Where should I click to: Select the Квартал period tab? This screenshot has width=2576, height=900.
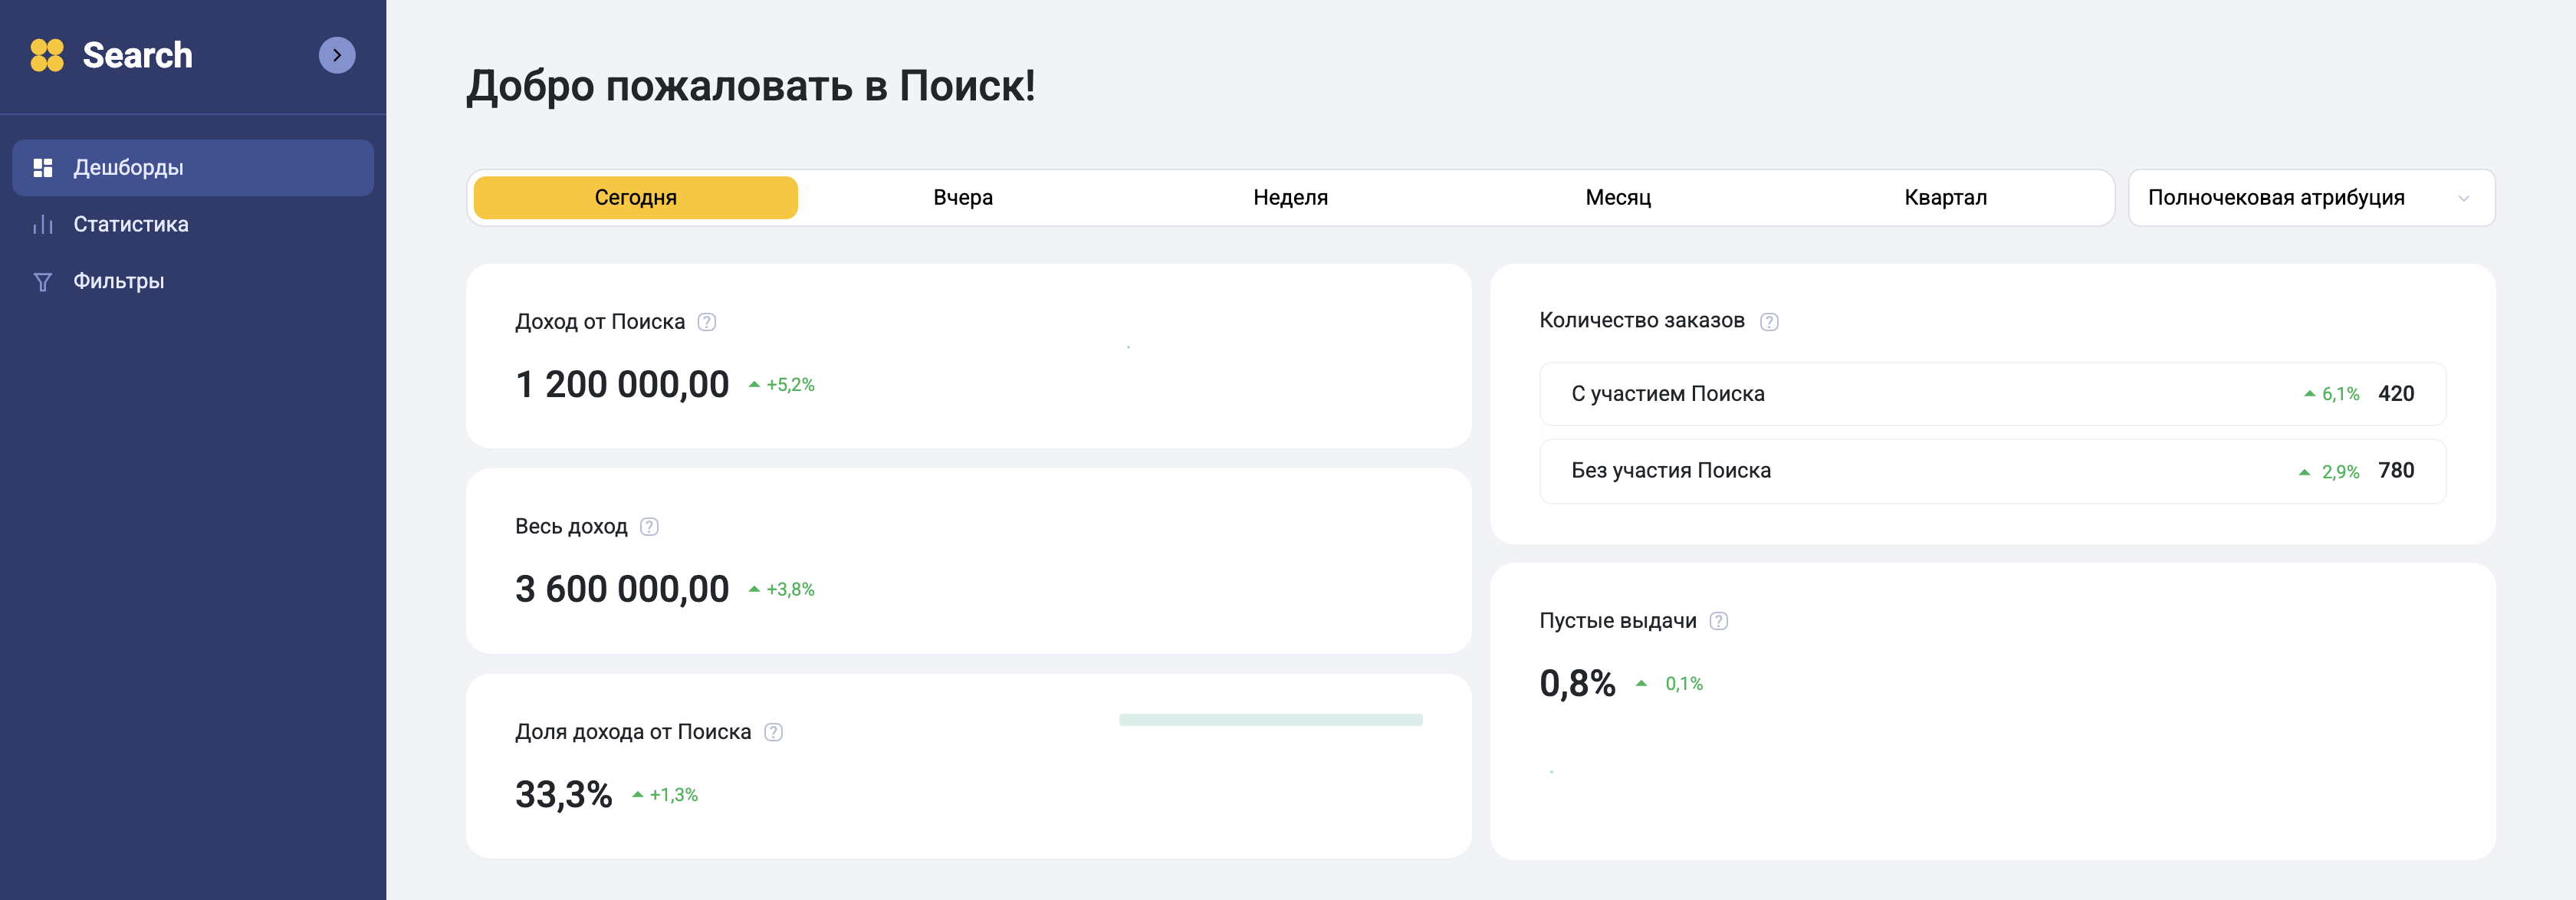tap(1945, 197)
